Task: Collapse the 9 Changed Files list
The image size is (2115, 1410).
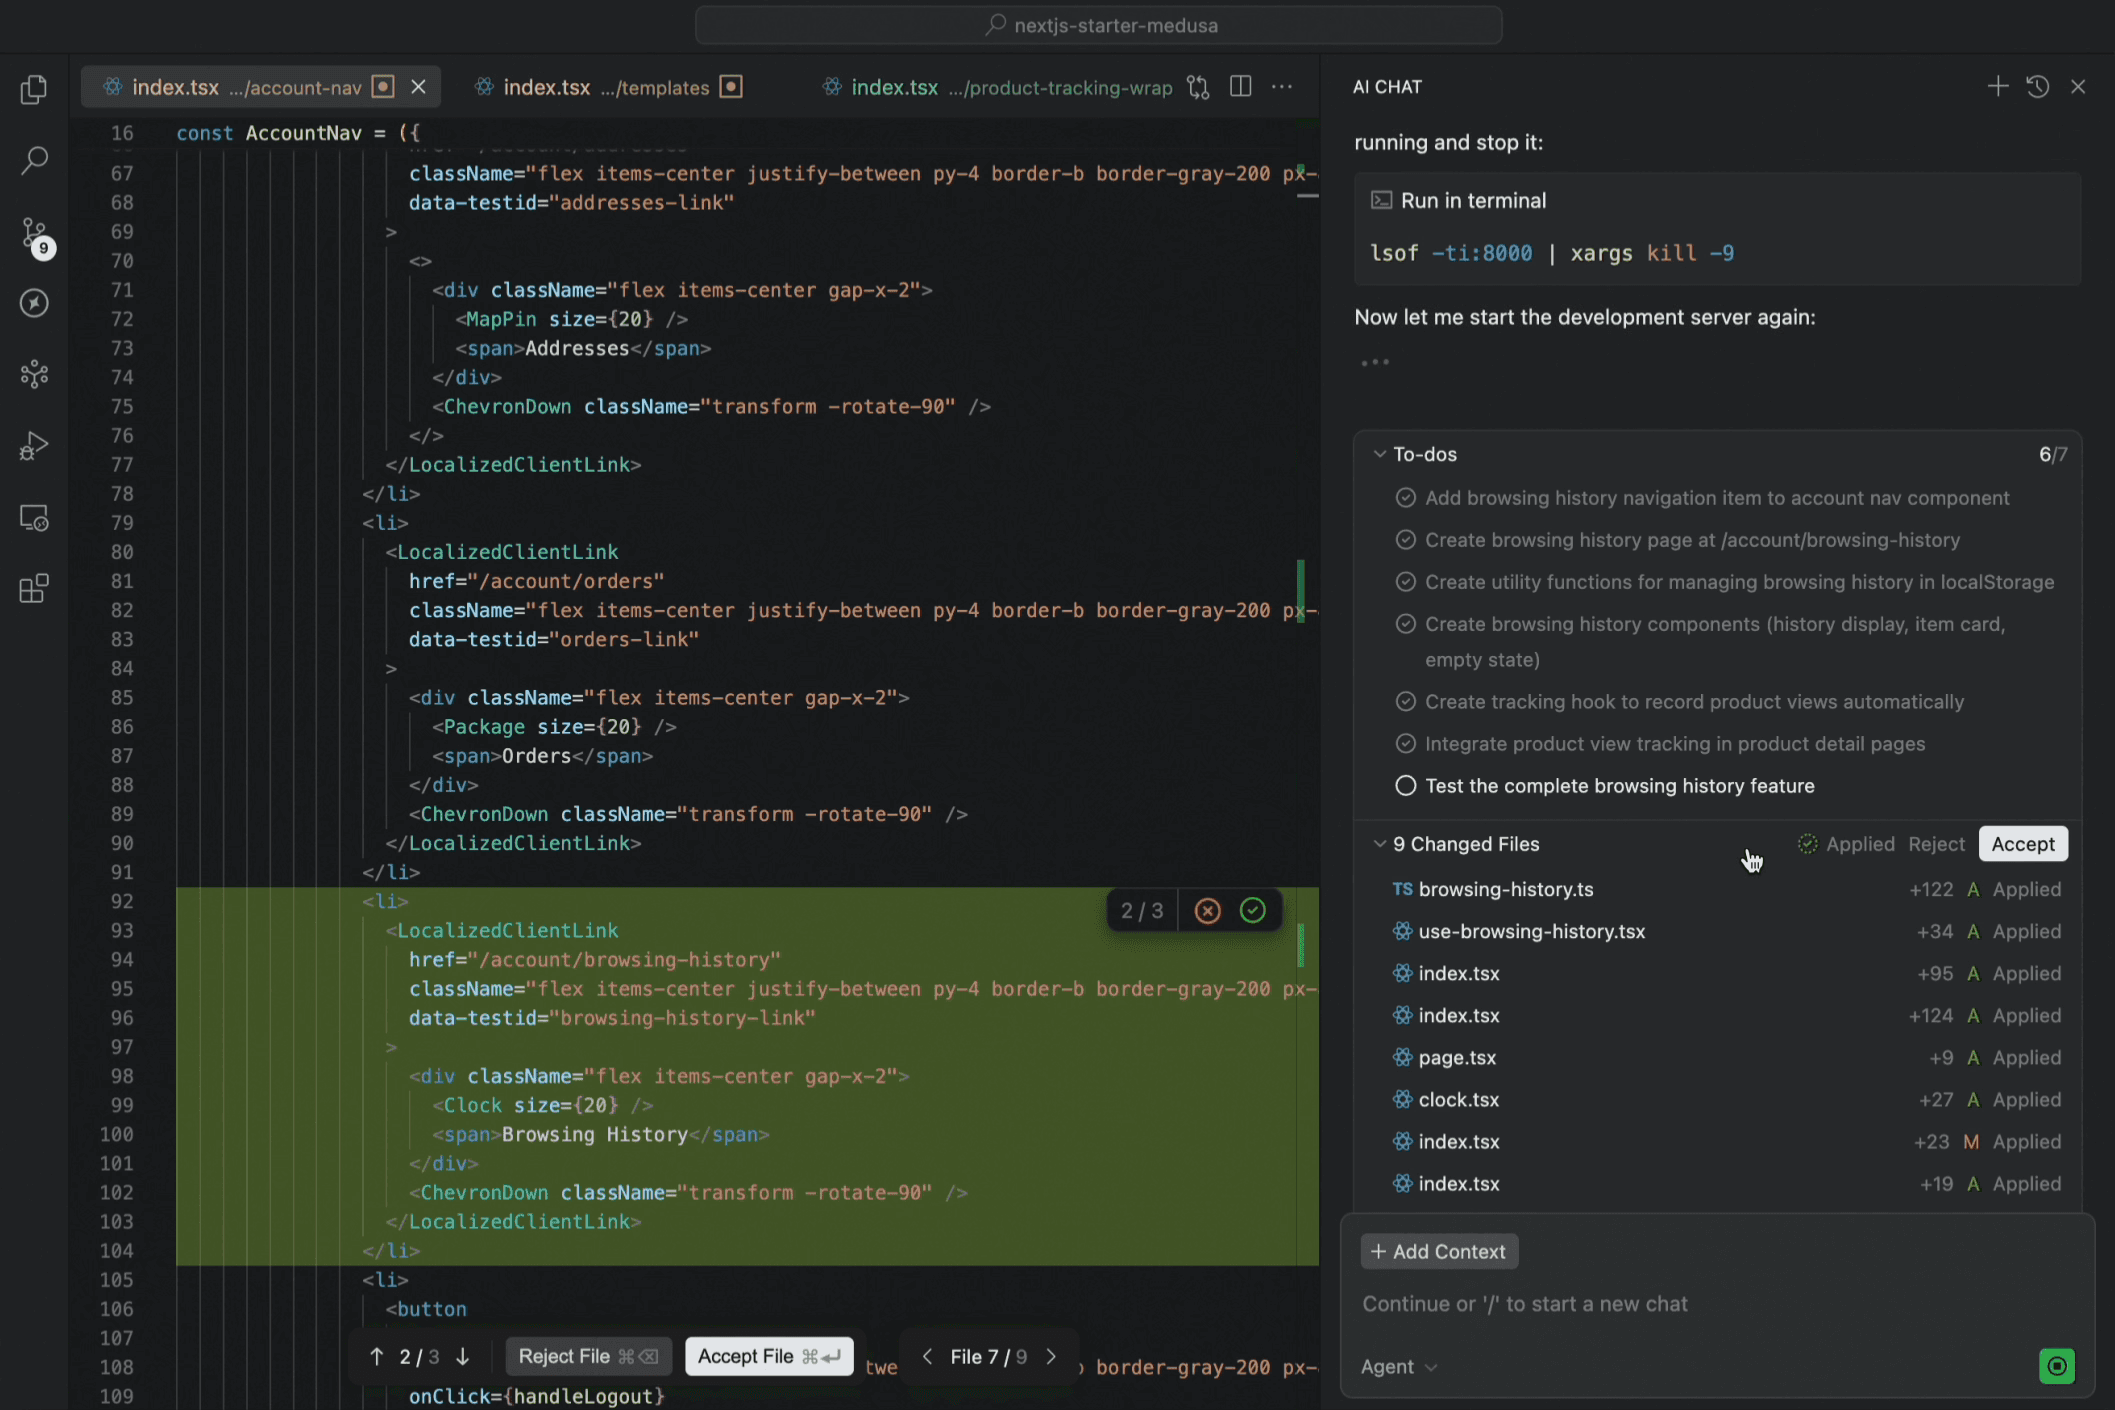Action: [x=1380, y=844]
